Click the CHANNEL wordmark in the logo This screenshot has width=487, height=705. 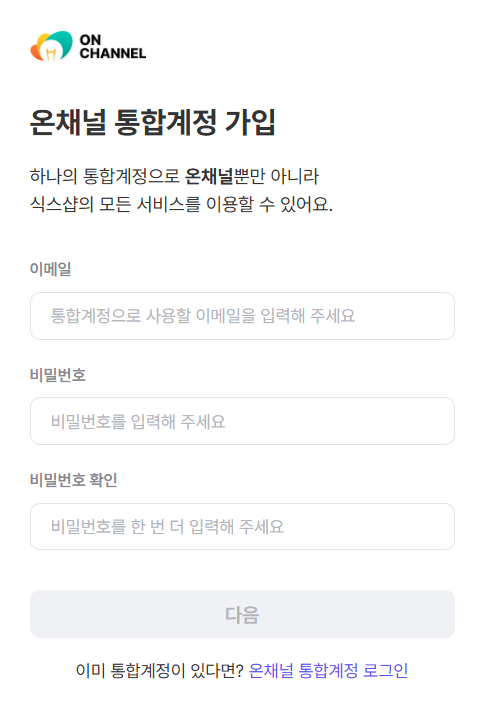pyautogui.click(x=113, y=54)
